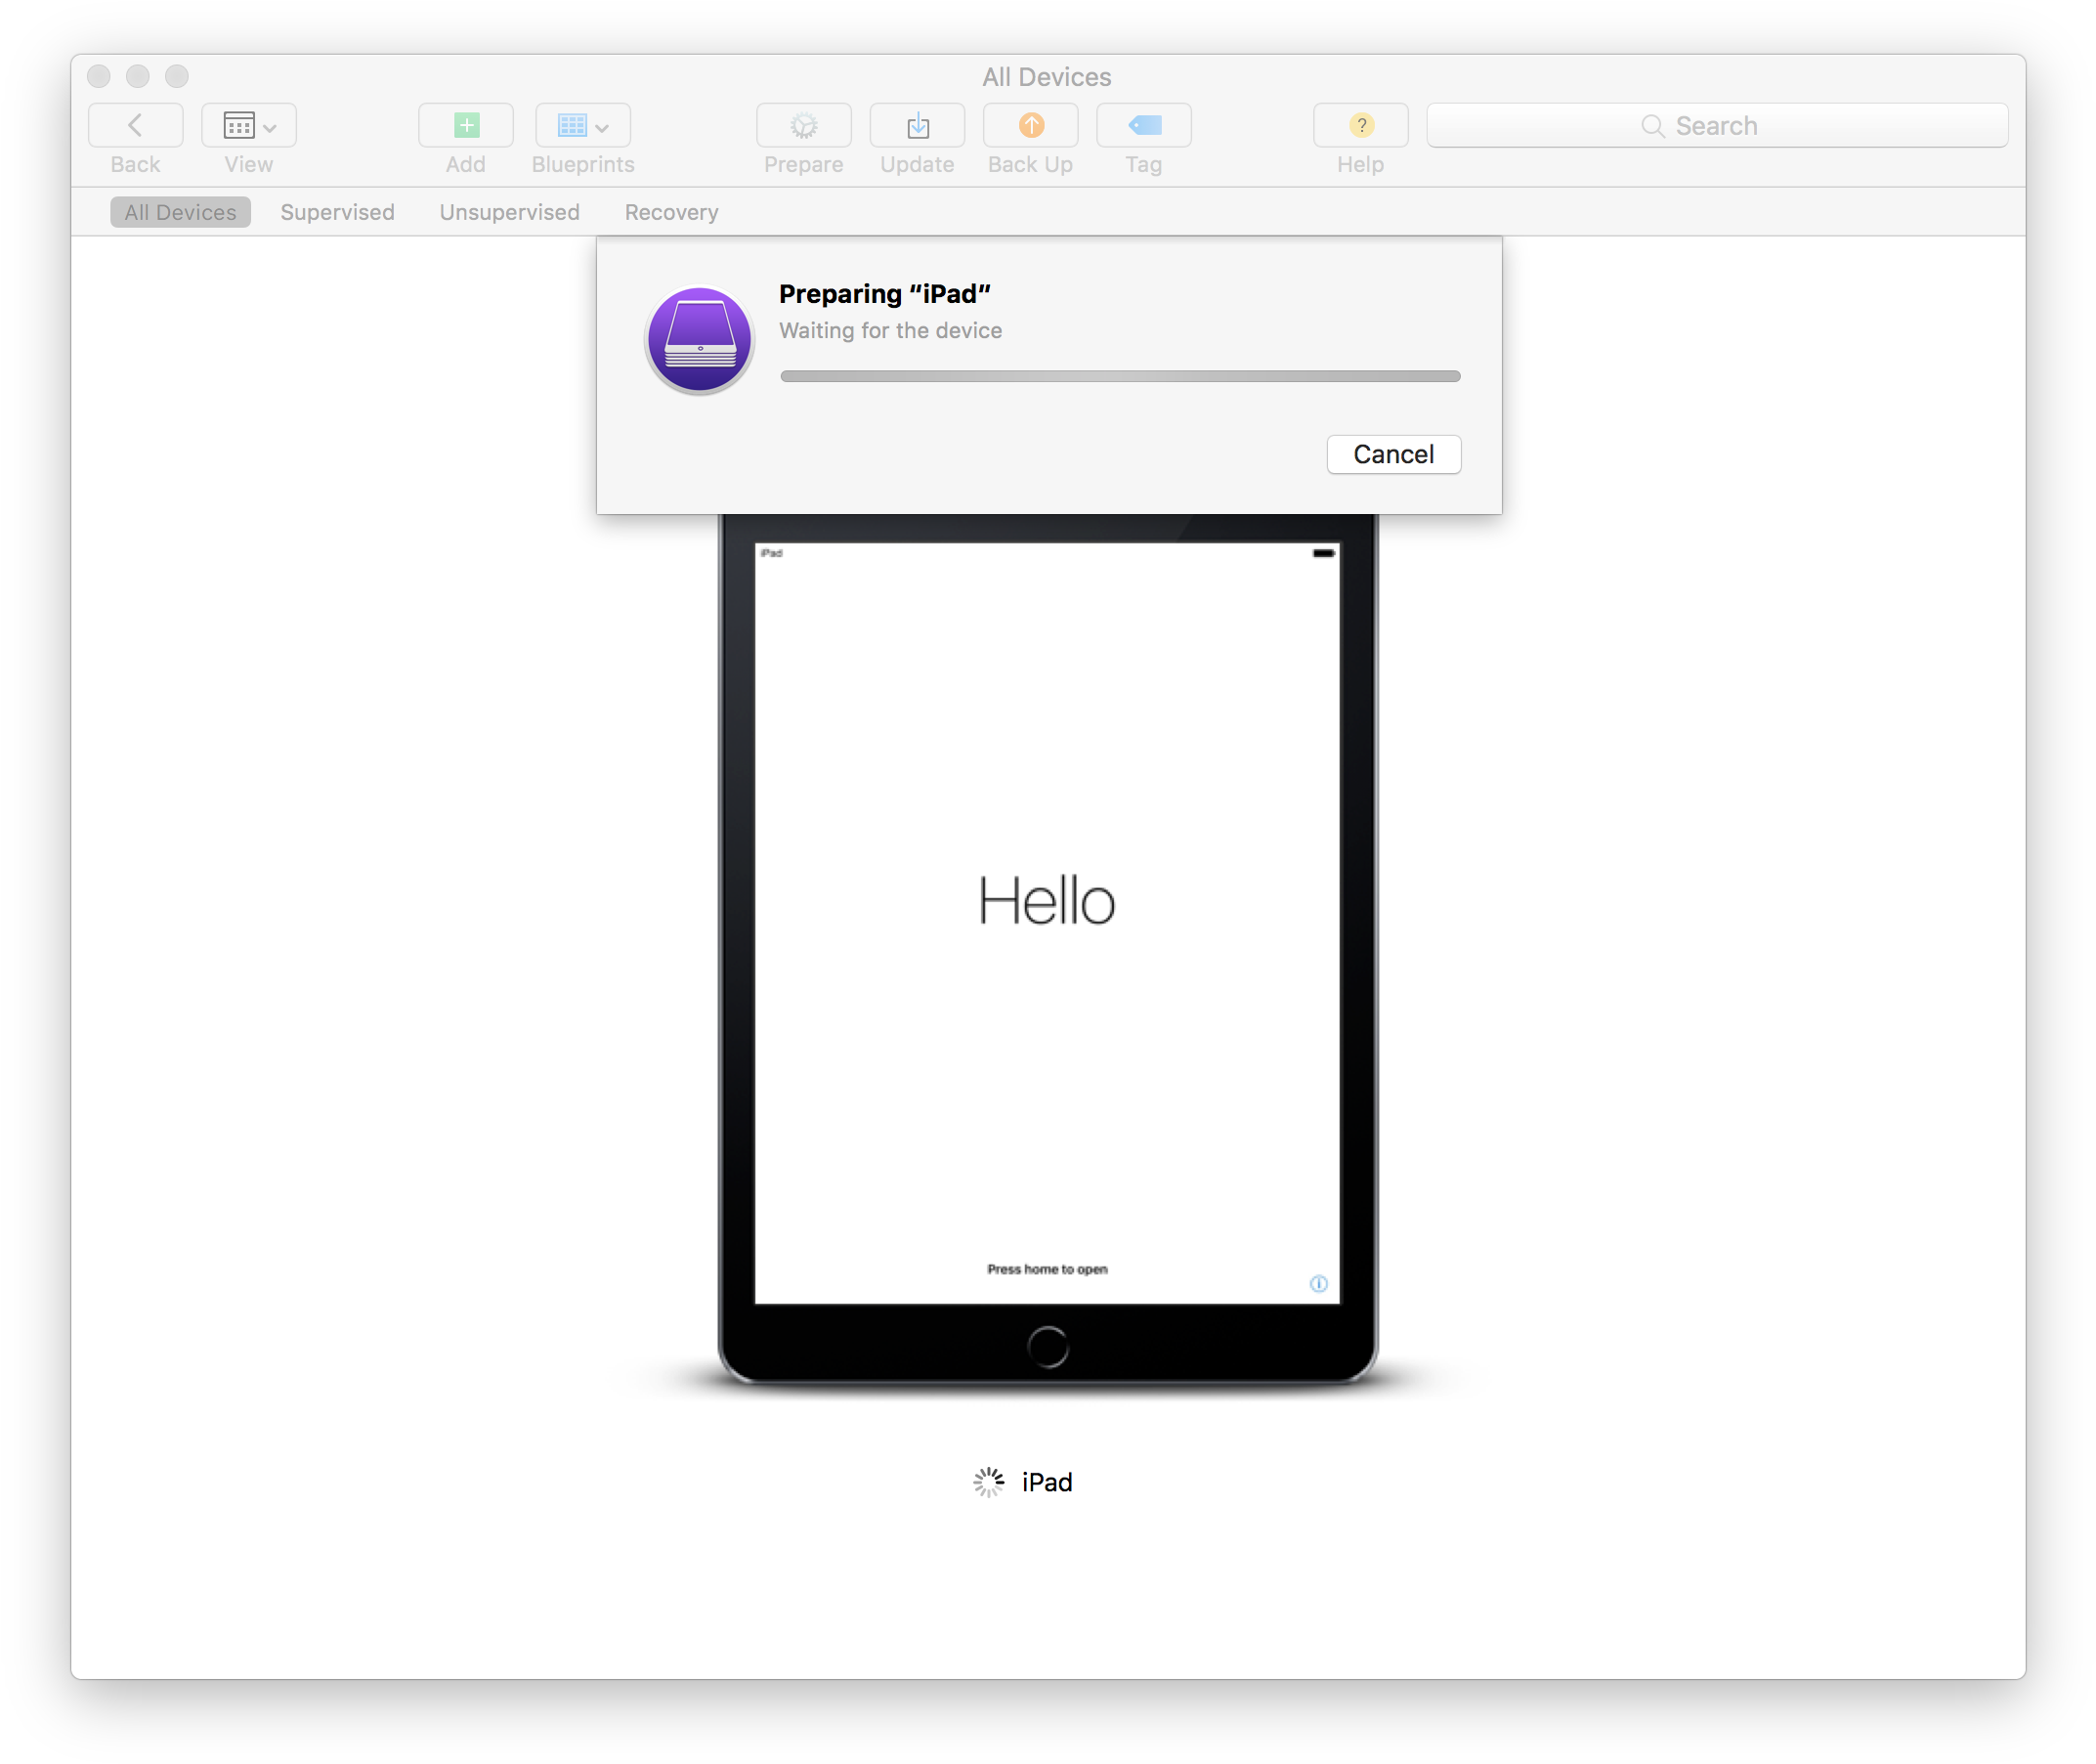Click the Apple Configurator icon in dialog
This screenshot has width=2096, height=1764.
click(699, 339)
